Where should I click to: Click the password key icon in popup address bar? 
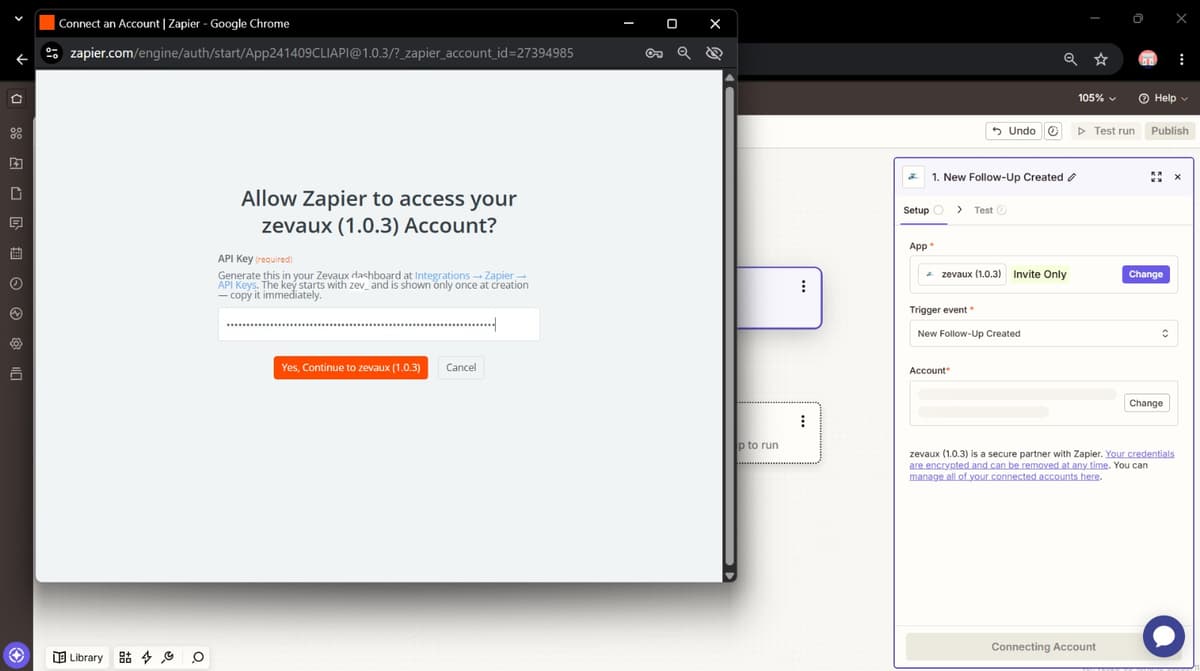pyautogui.click(x=654, y=53)
